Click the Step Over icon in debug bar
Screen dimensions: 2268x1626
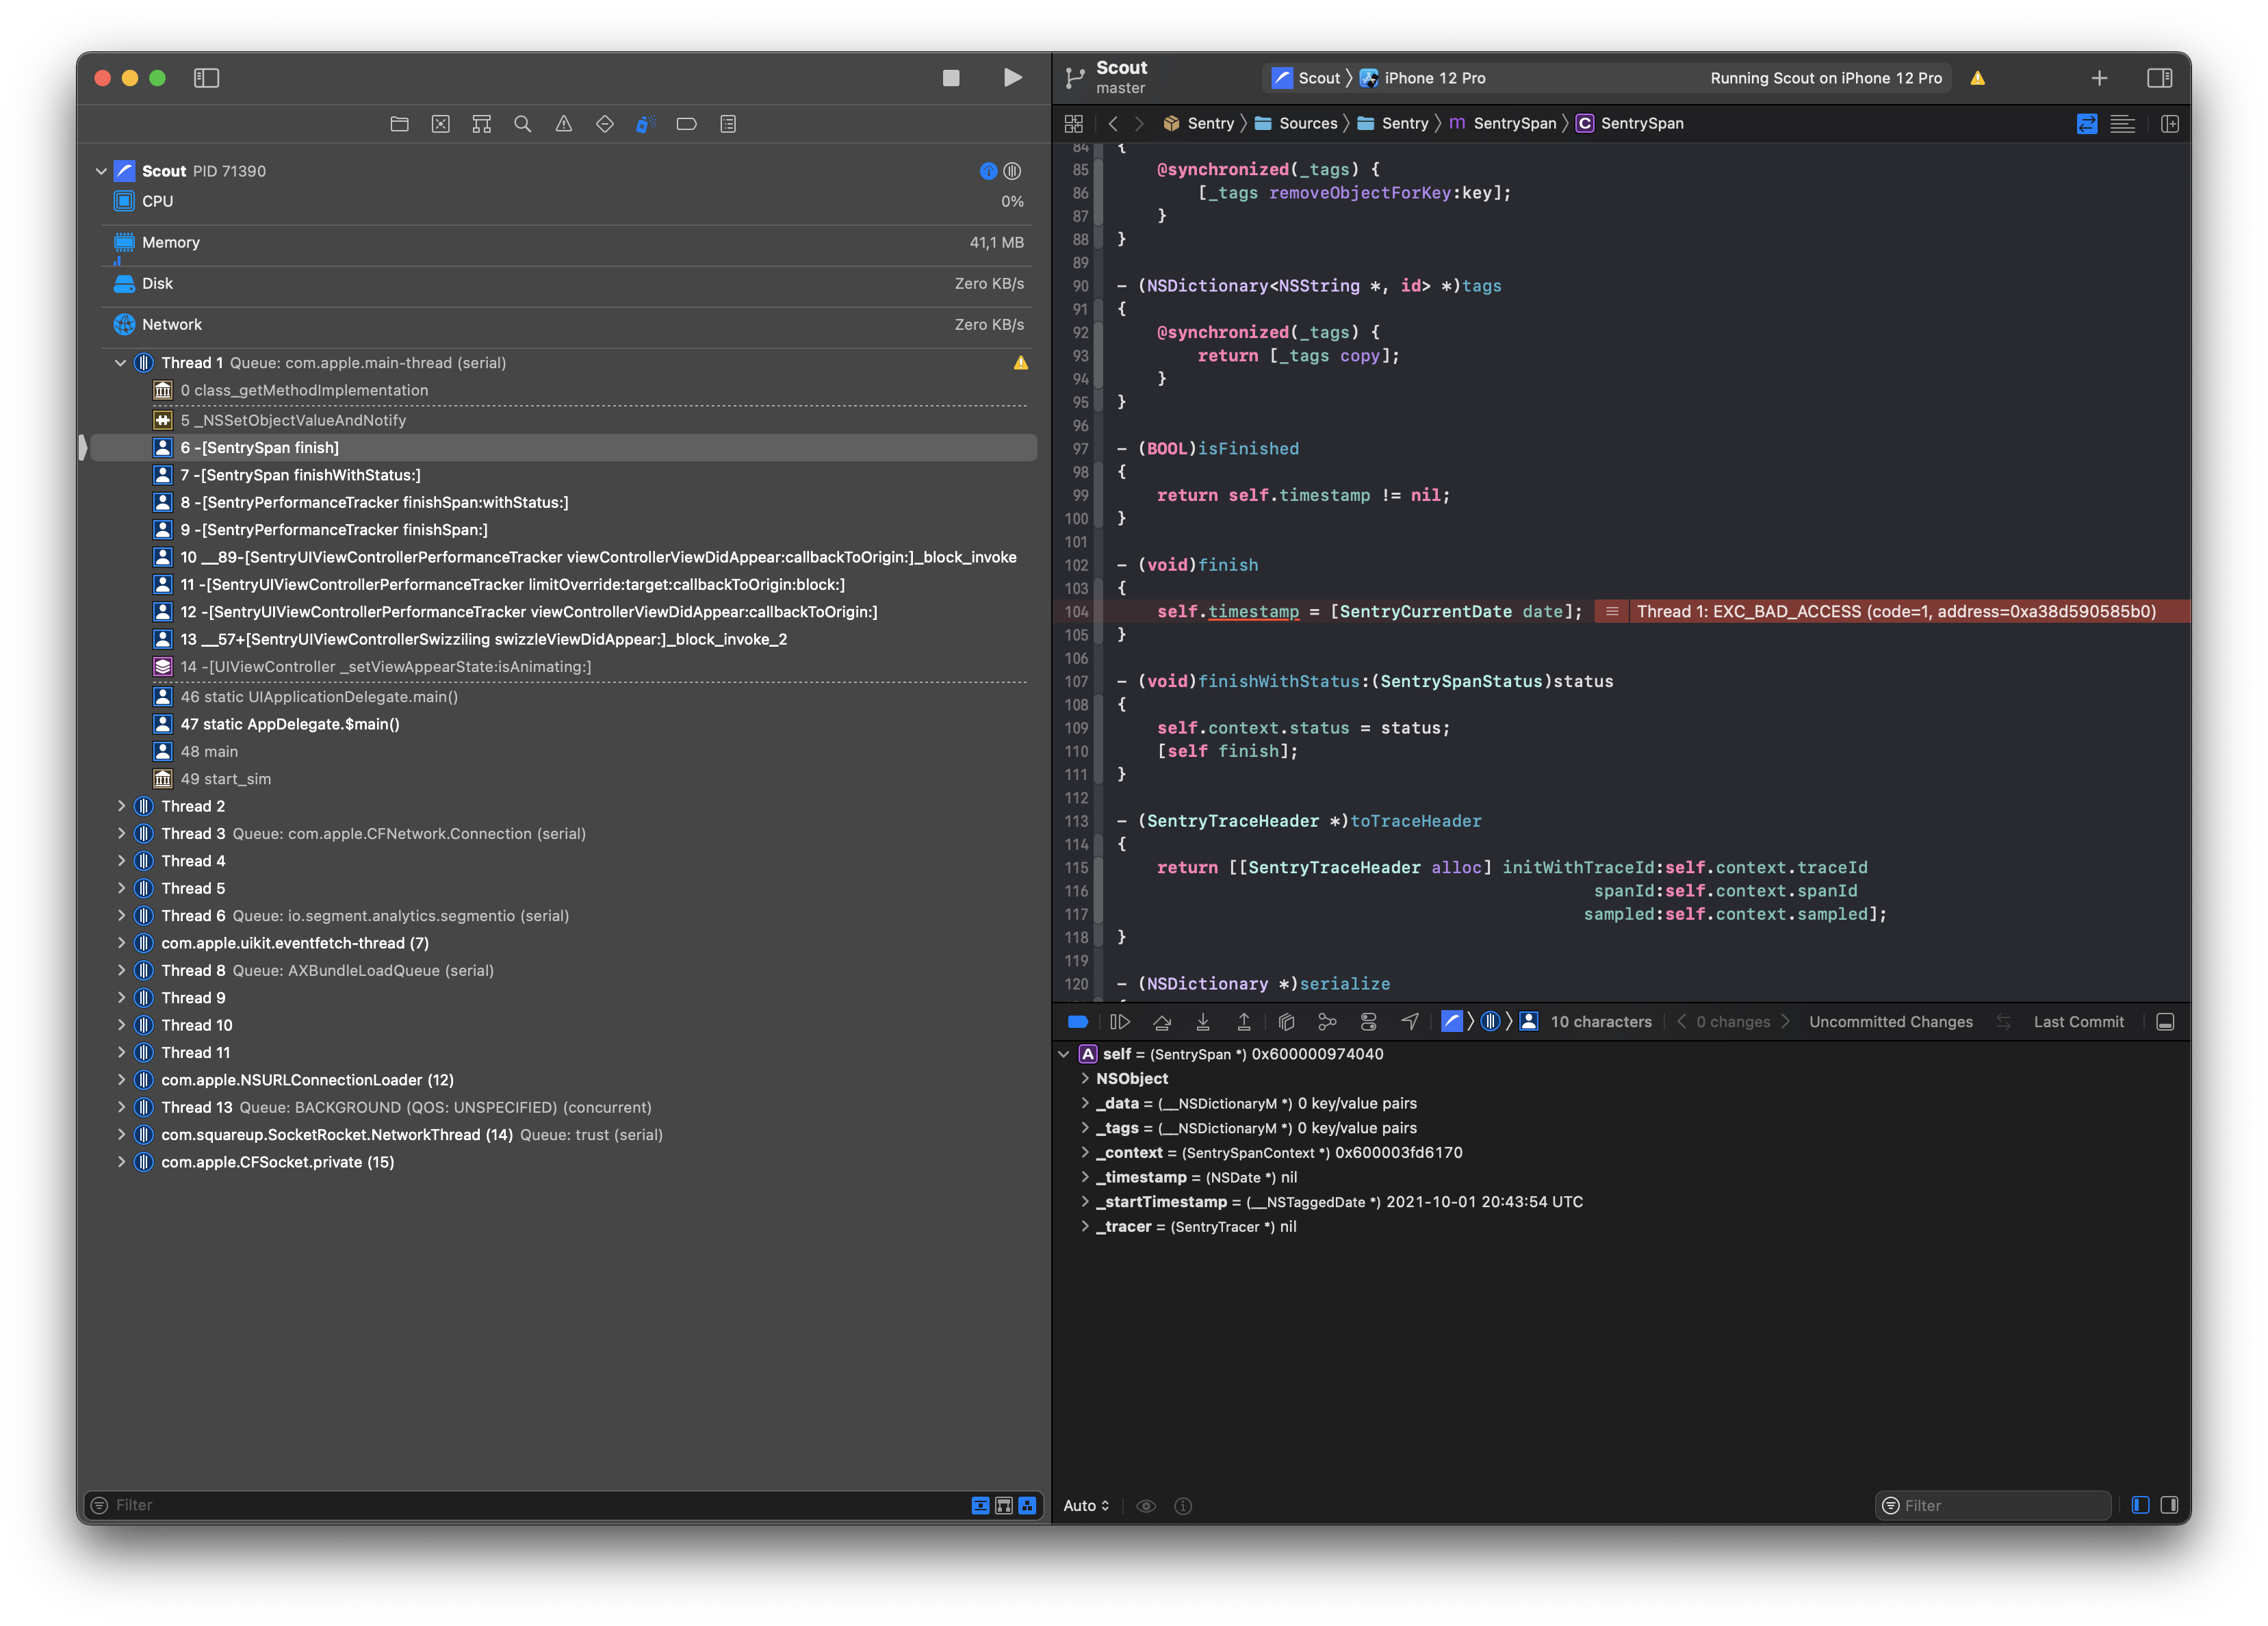click(1162, 1021)
